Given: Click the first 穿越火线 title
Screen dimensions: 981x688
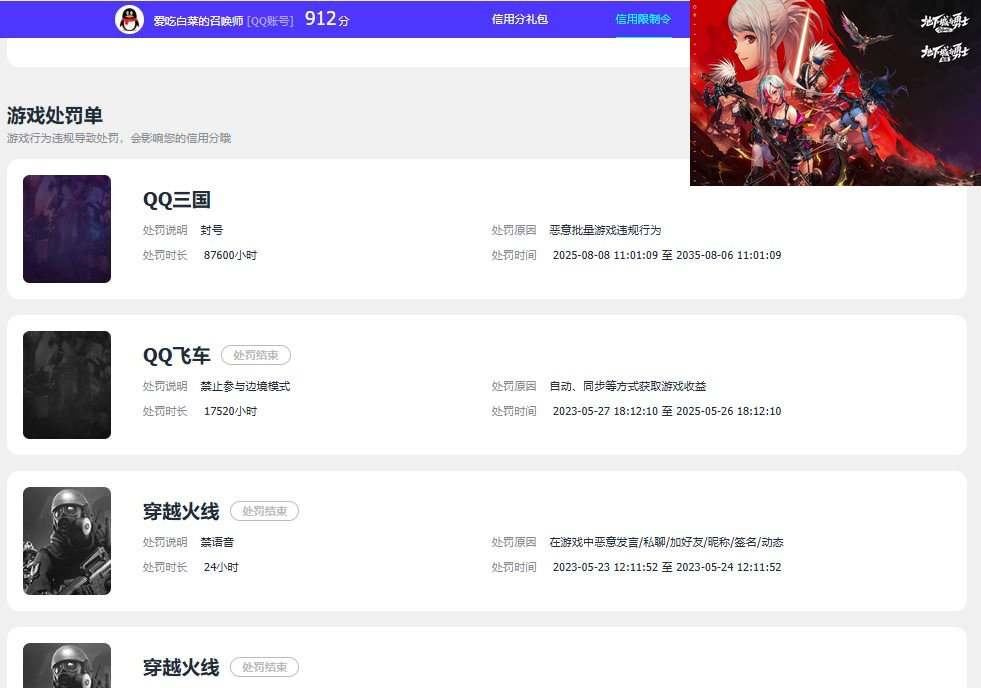Looking at the screenshot, I should [181, 512].
